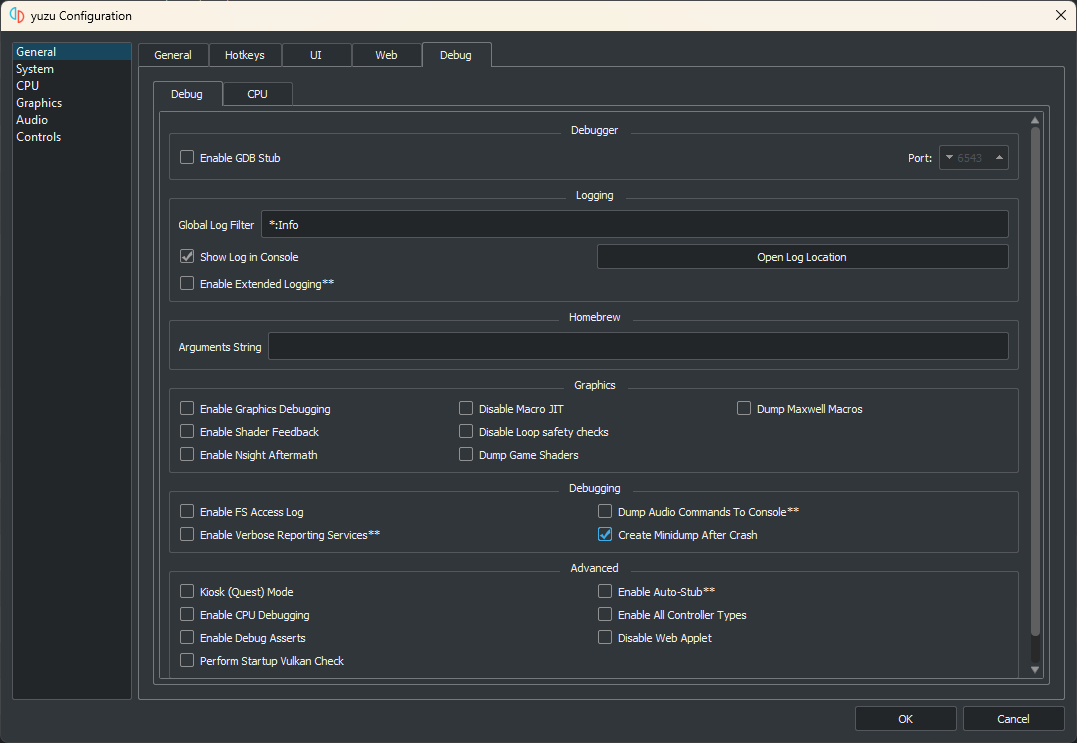Check Dump Audio Commands To Console
1077x743 pixels.
(x=605, y=511)
